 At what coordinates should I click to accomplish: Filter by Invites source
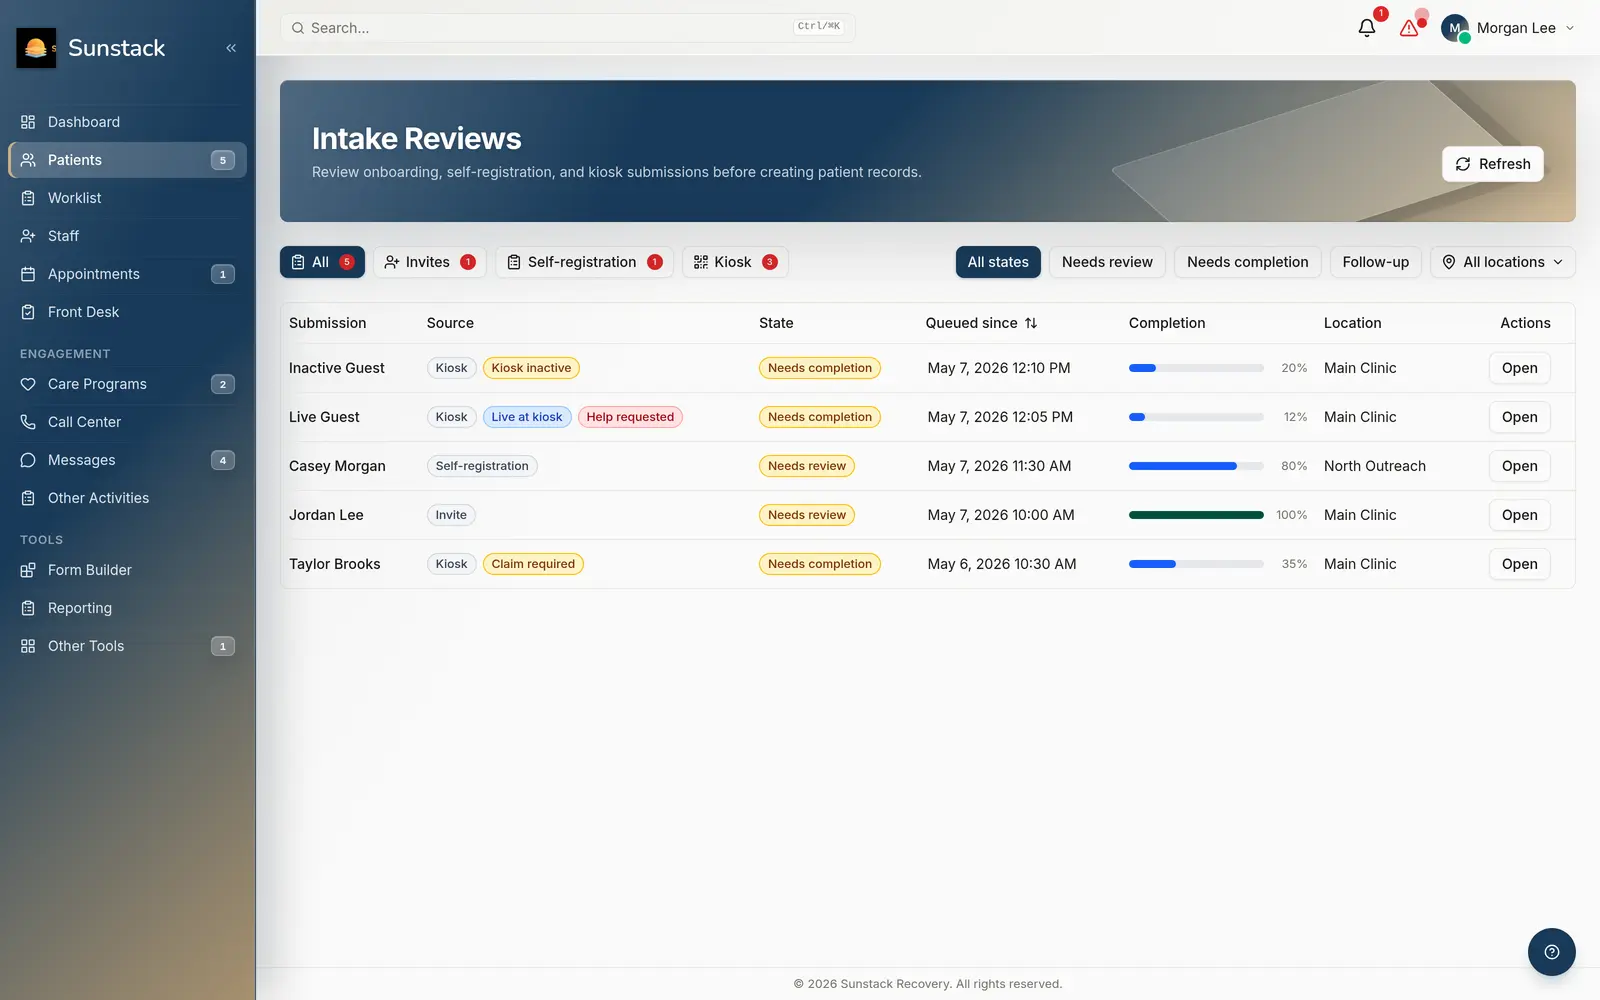(430, 262)
